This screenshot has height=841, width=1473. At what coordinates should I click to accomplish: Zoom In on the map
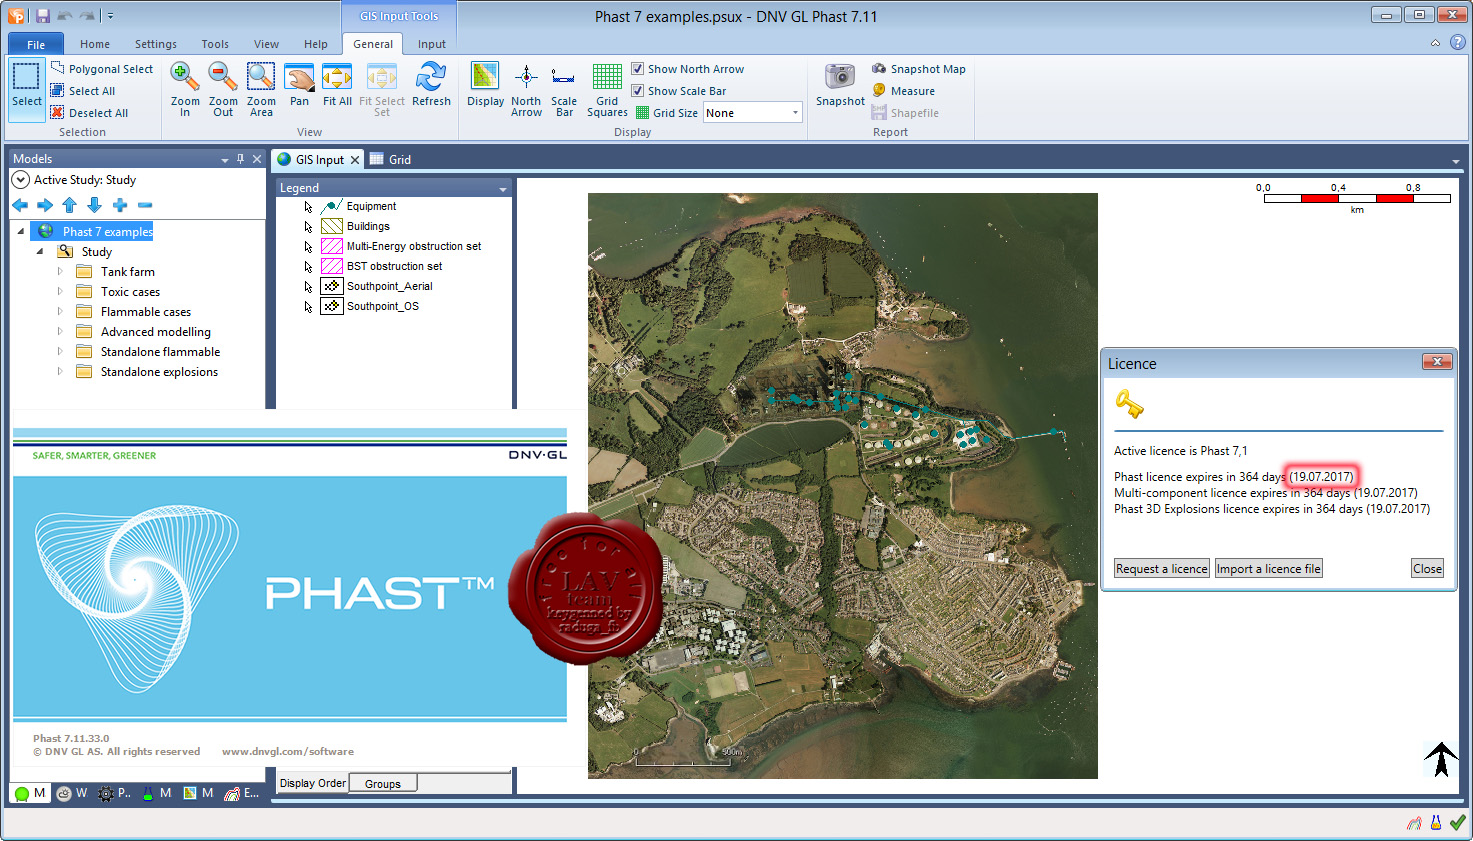[x=185, y=88]
